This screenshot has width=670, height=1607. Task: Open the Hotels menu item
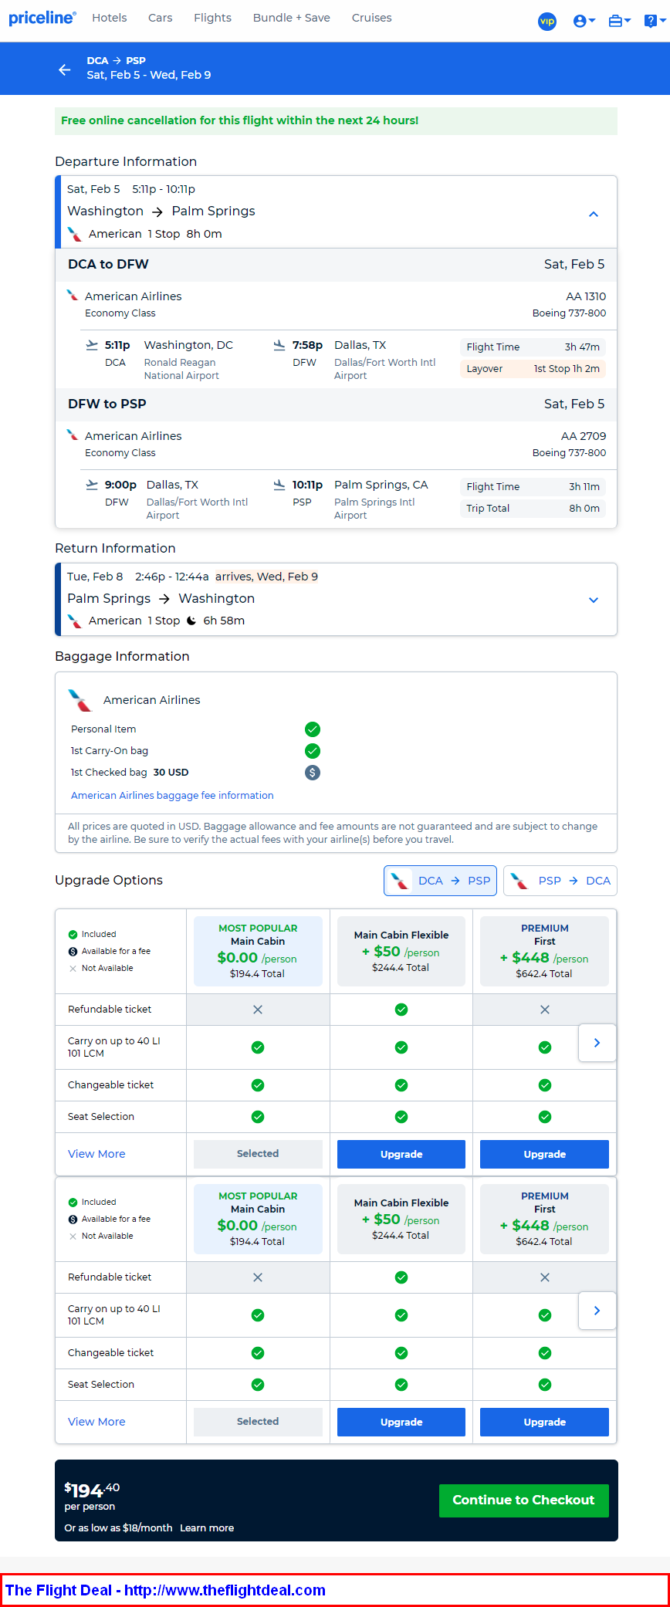coord(109,18)
